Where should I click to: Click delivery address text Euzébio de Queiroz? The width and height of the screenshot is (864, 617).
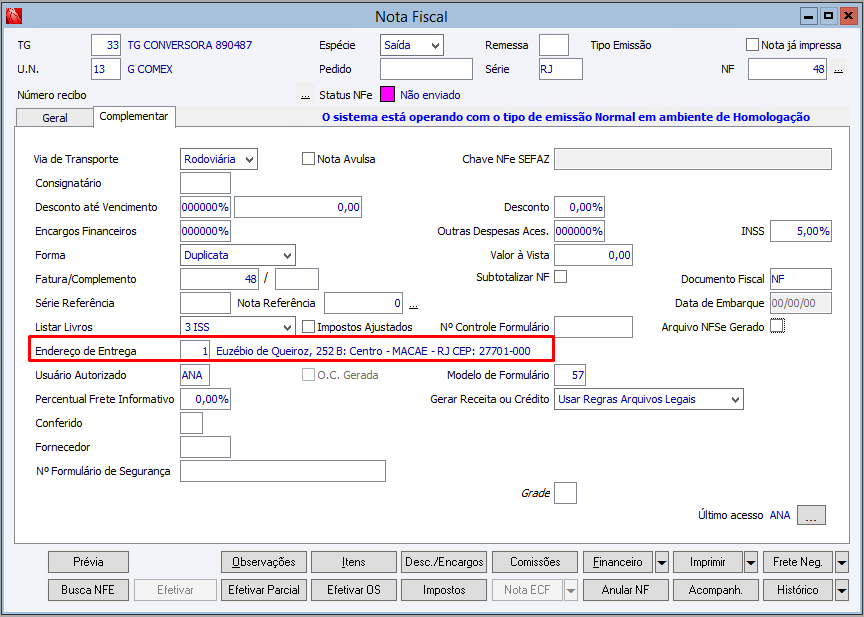tap(373, 351)
